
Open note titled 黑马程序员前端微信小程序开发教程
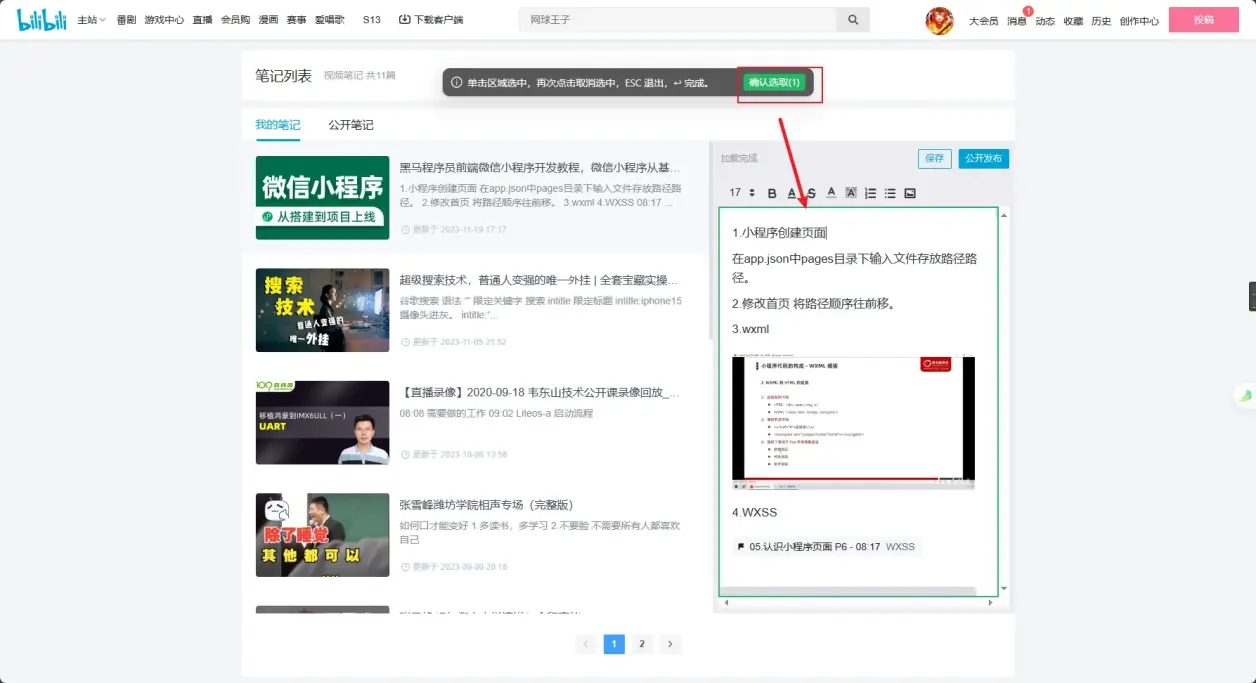click(541, 168)
